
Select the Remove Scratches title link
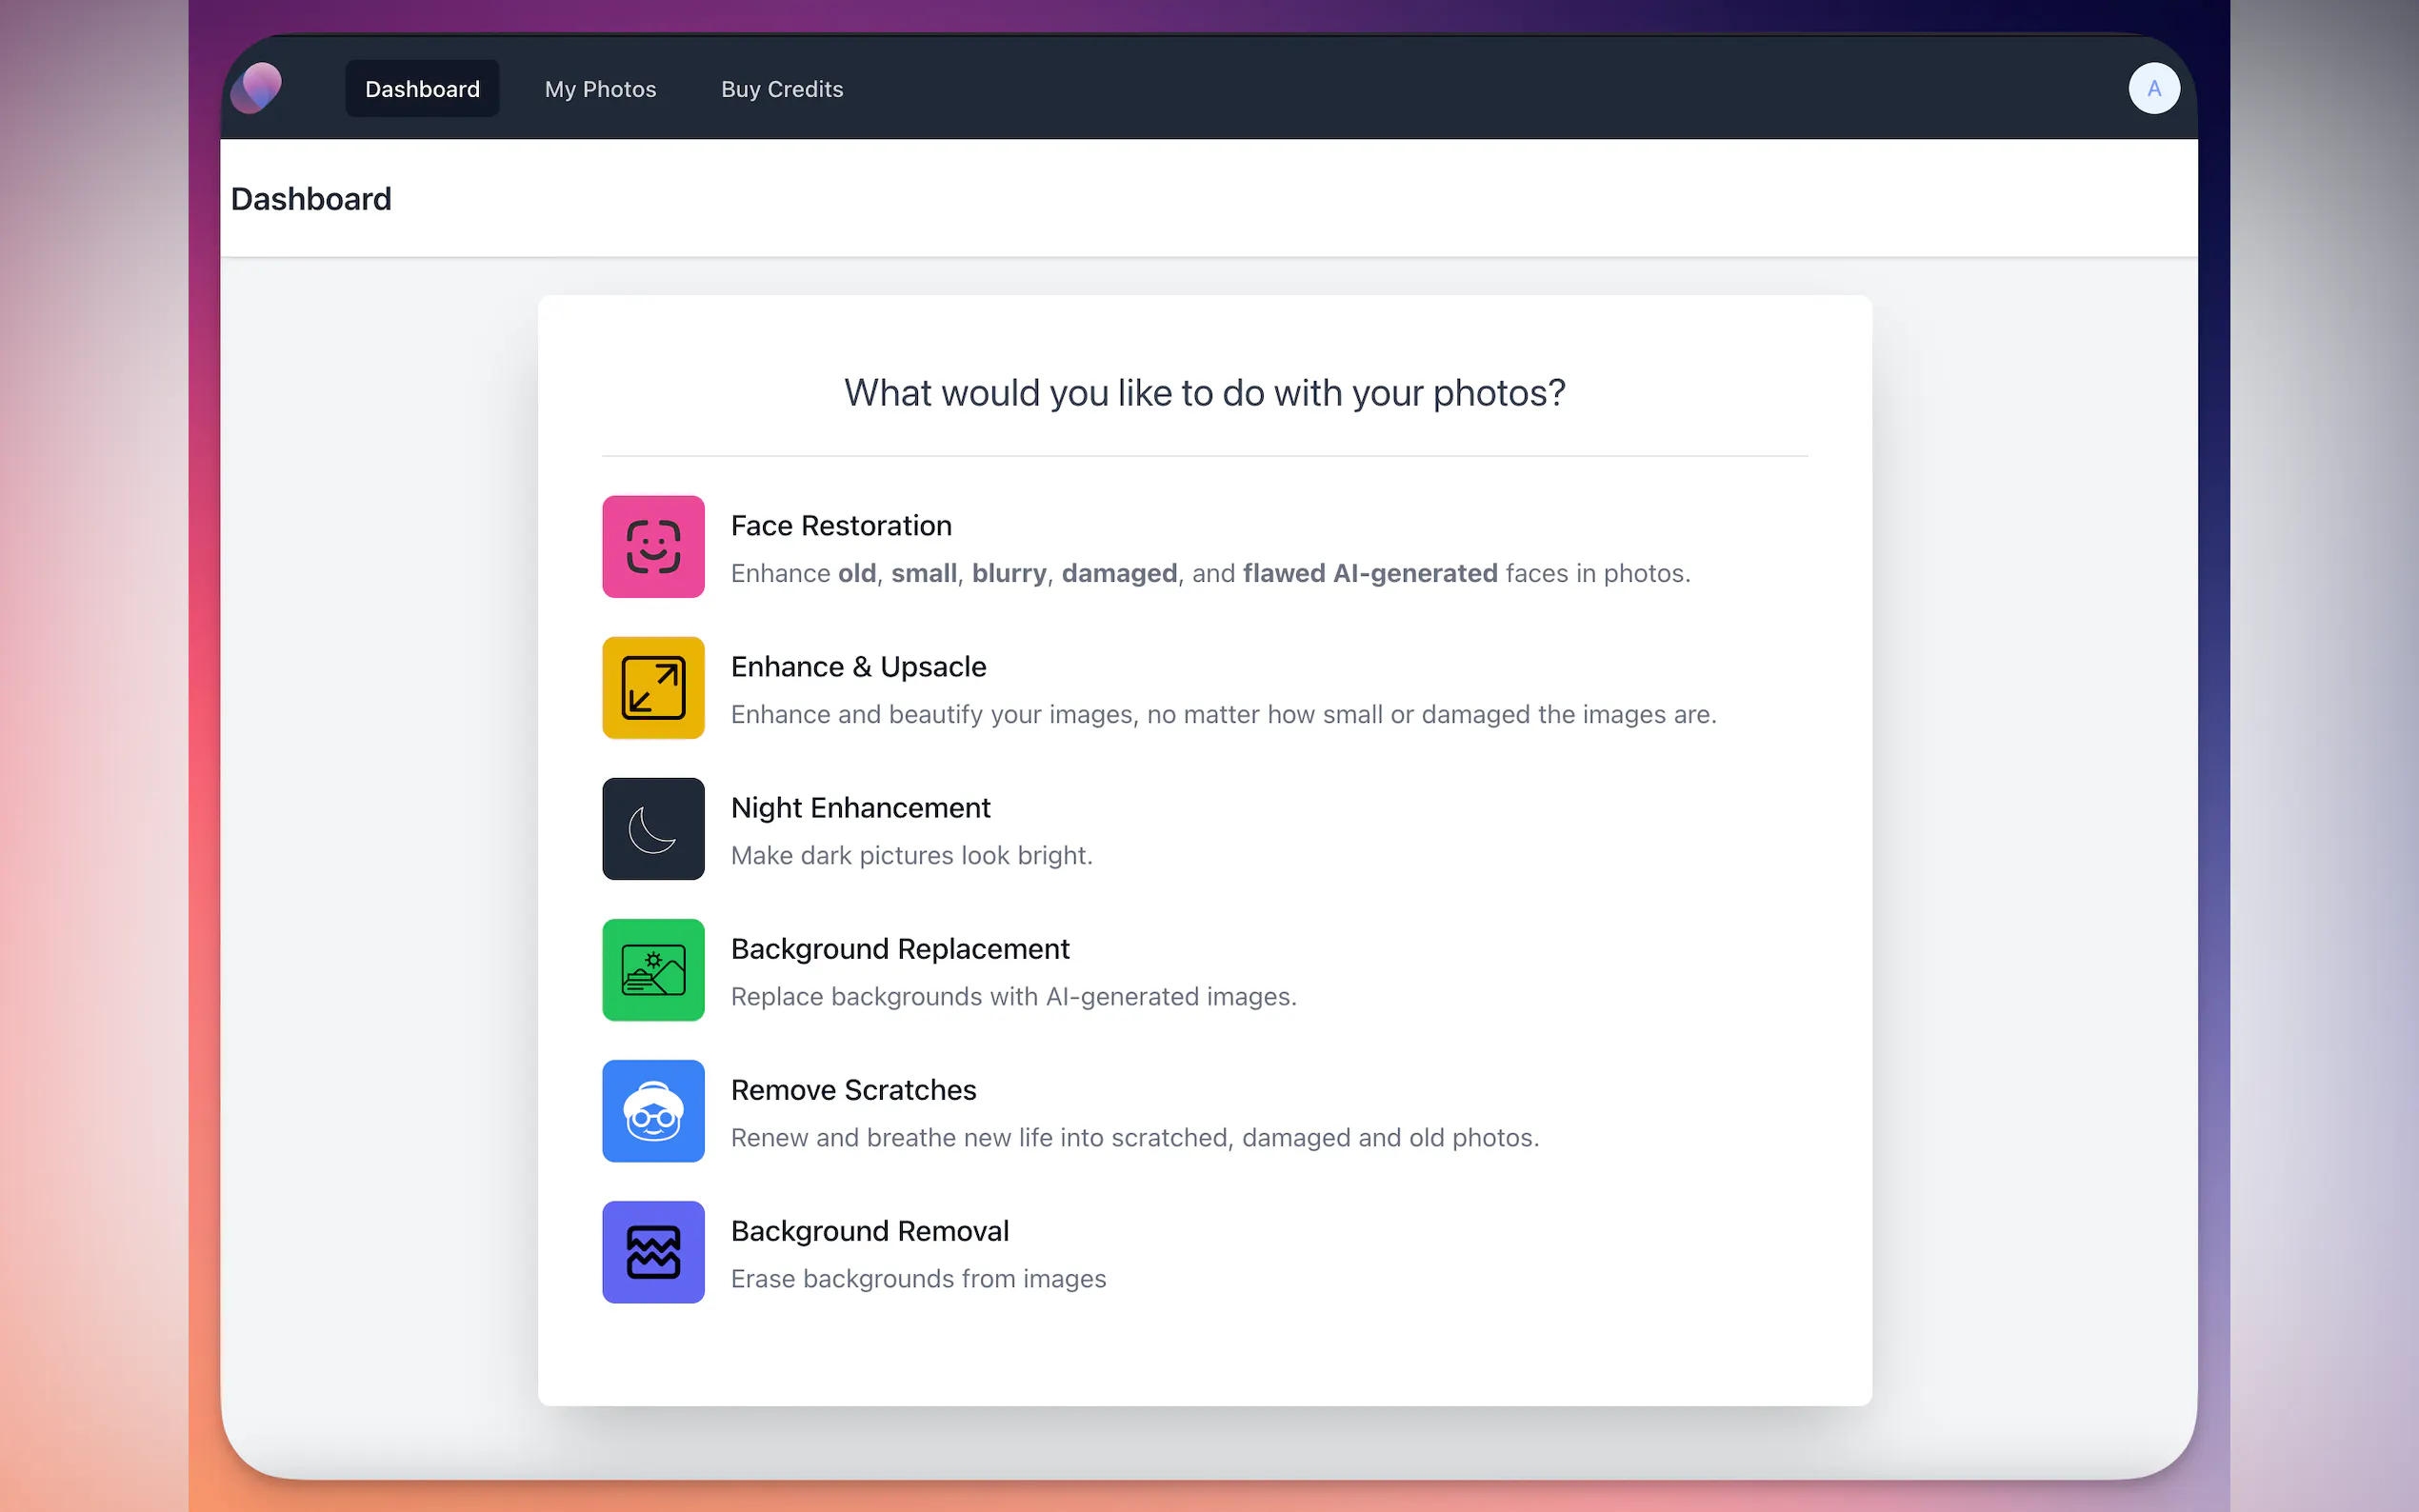pyautogui.click(x=853, y=1090)
